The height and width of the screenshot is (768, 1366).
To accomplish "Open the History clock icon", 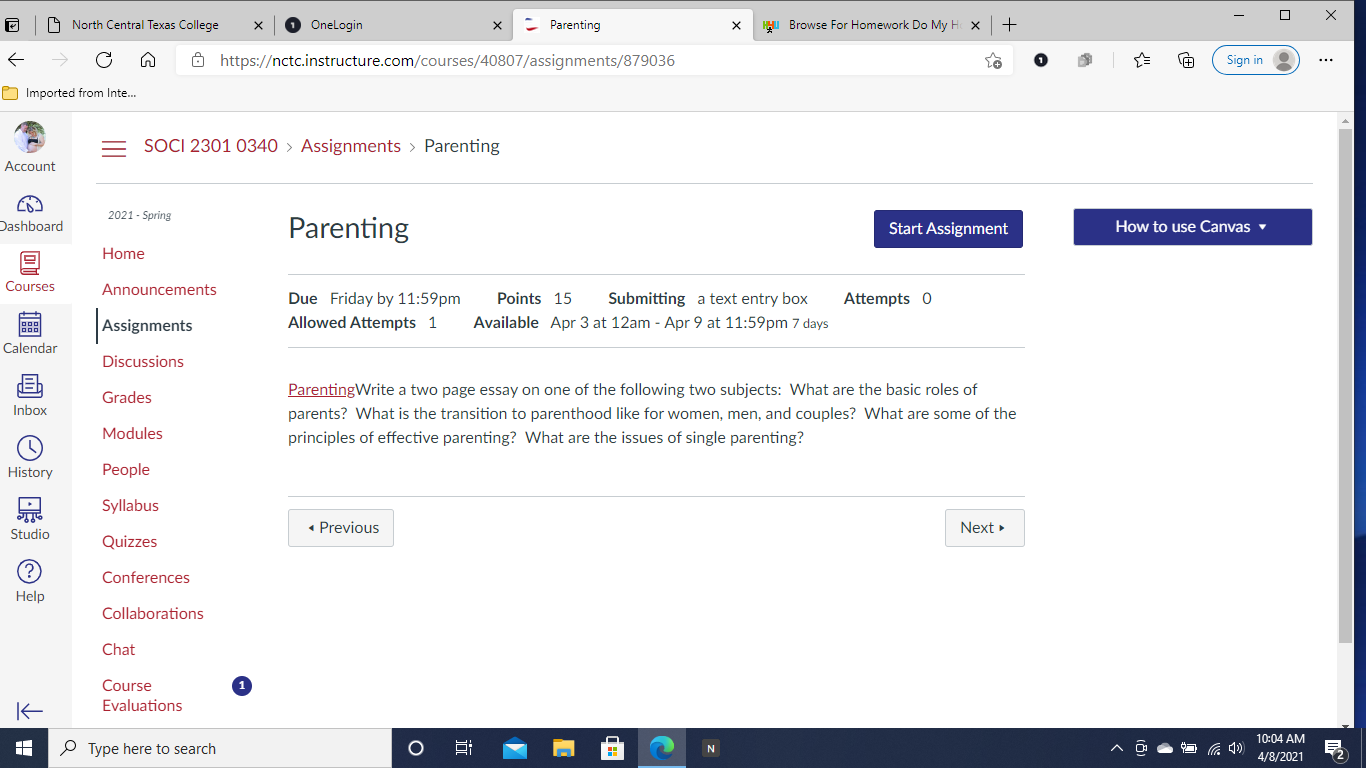I will click(x=30, y=449).
